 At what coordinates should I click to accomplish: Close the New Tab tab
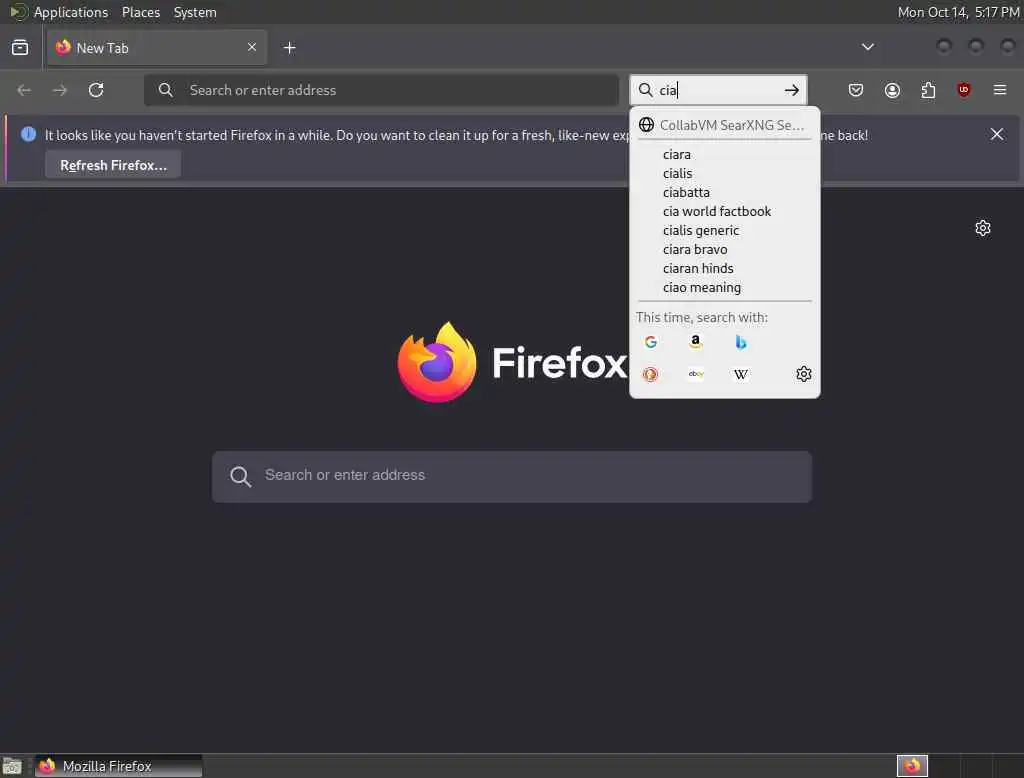tap(252, 47)
